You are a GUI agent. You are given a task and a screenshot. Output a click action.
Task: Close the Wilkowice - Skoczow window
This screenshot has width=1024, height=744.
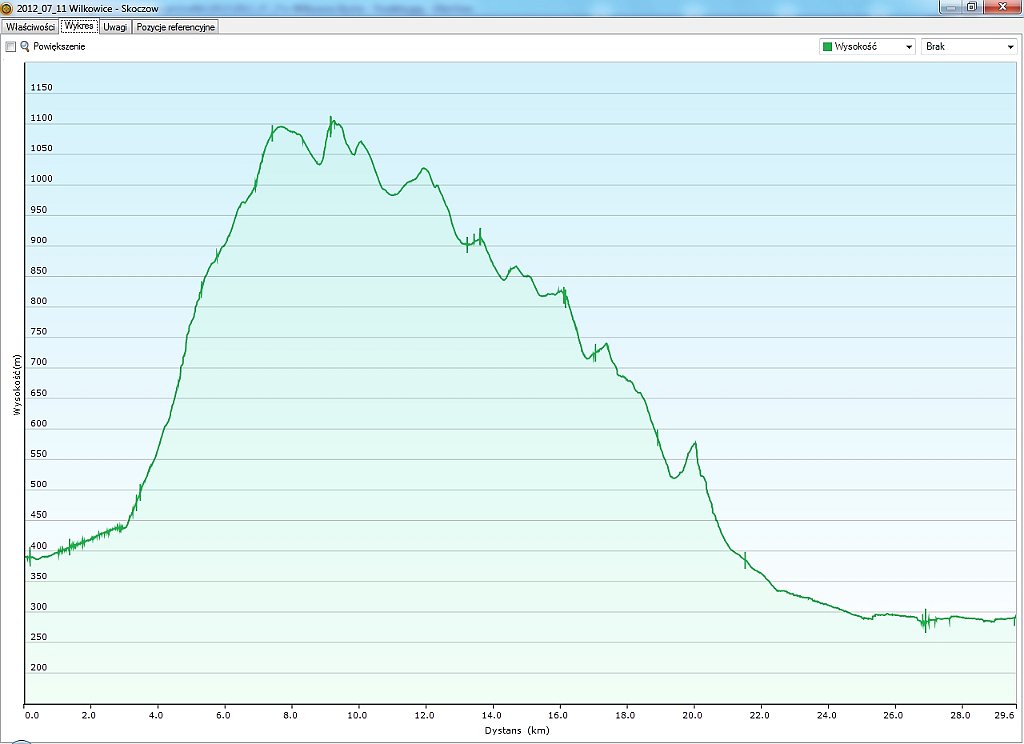pyautogui.click(x=1001, y=7)
